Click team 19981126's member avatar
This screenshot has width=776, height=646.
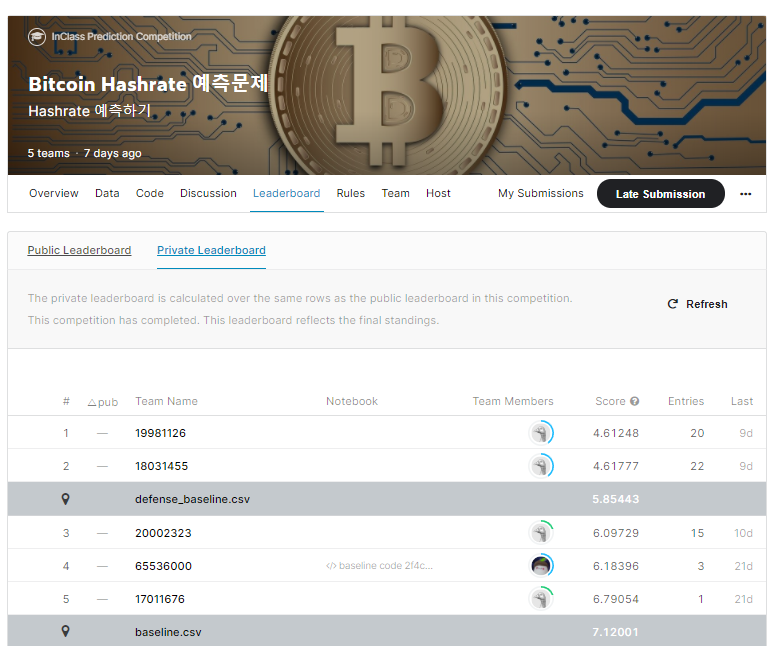pos(540,433)
